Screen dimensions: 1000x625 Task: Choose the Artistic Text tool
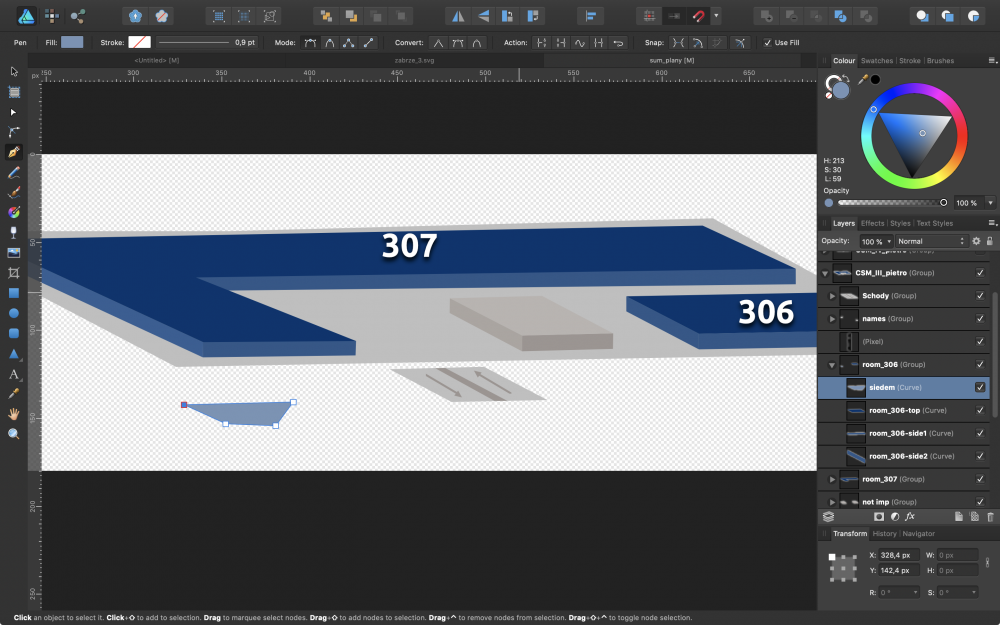14,374
